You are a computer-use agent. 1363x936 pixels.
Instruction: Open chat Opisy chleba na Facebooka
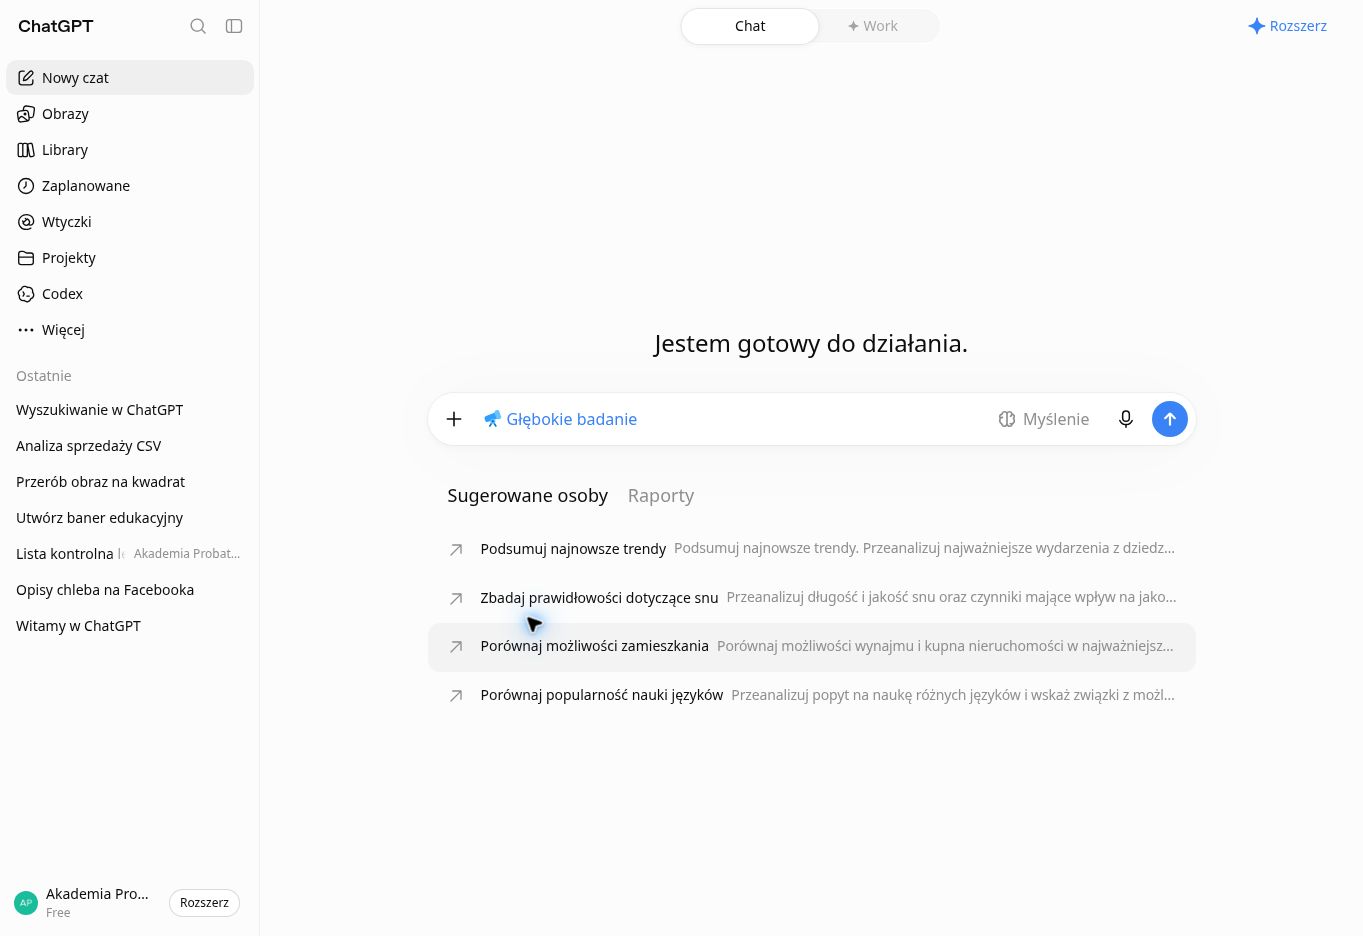[130, 589]
